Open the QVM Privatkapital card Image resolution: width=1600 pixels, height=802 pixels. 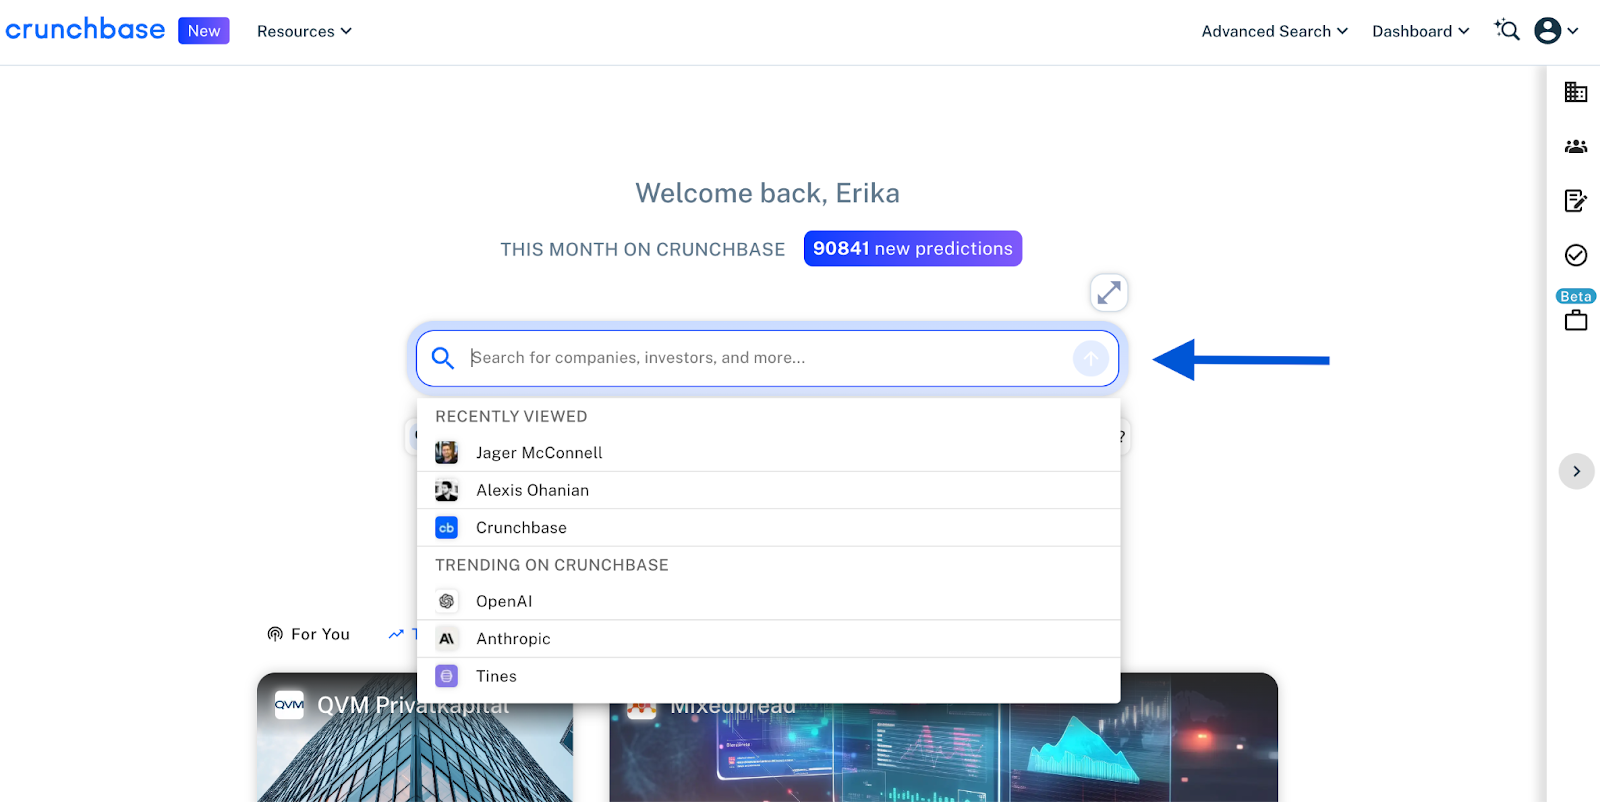[x=415, y=738]
